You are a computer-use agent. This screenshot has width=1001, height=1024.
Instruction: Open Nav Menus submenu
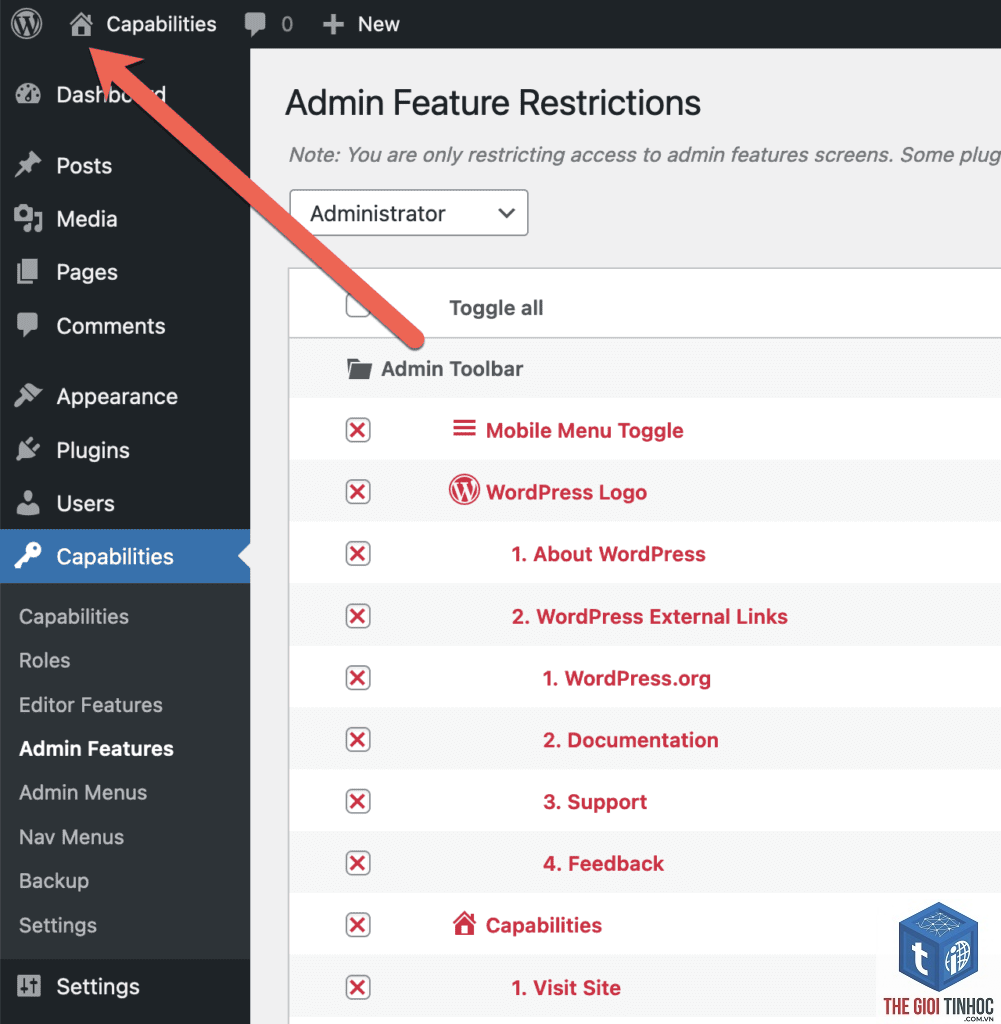pyautogui.click(x=71, y=837)
